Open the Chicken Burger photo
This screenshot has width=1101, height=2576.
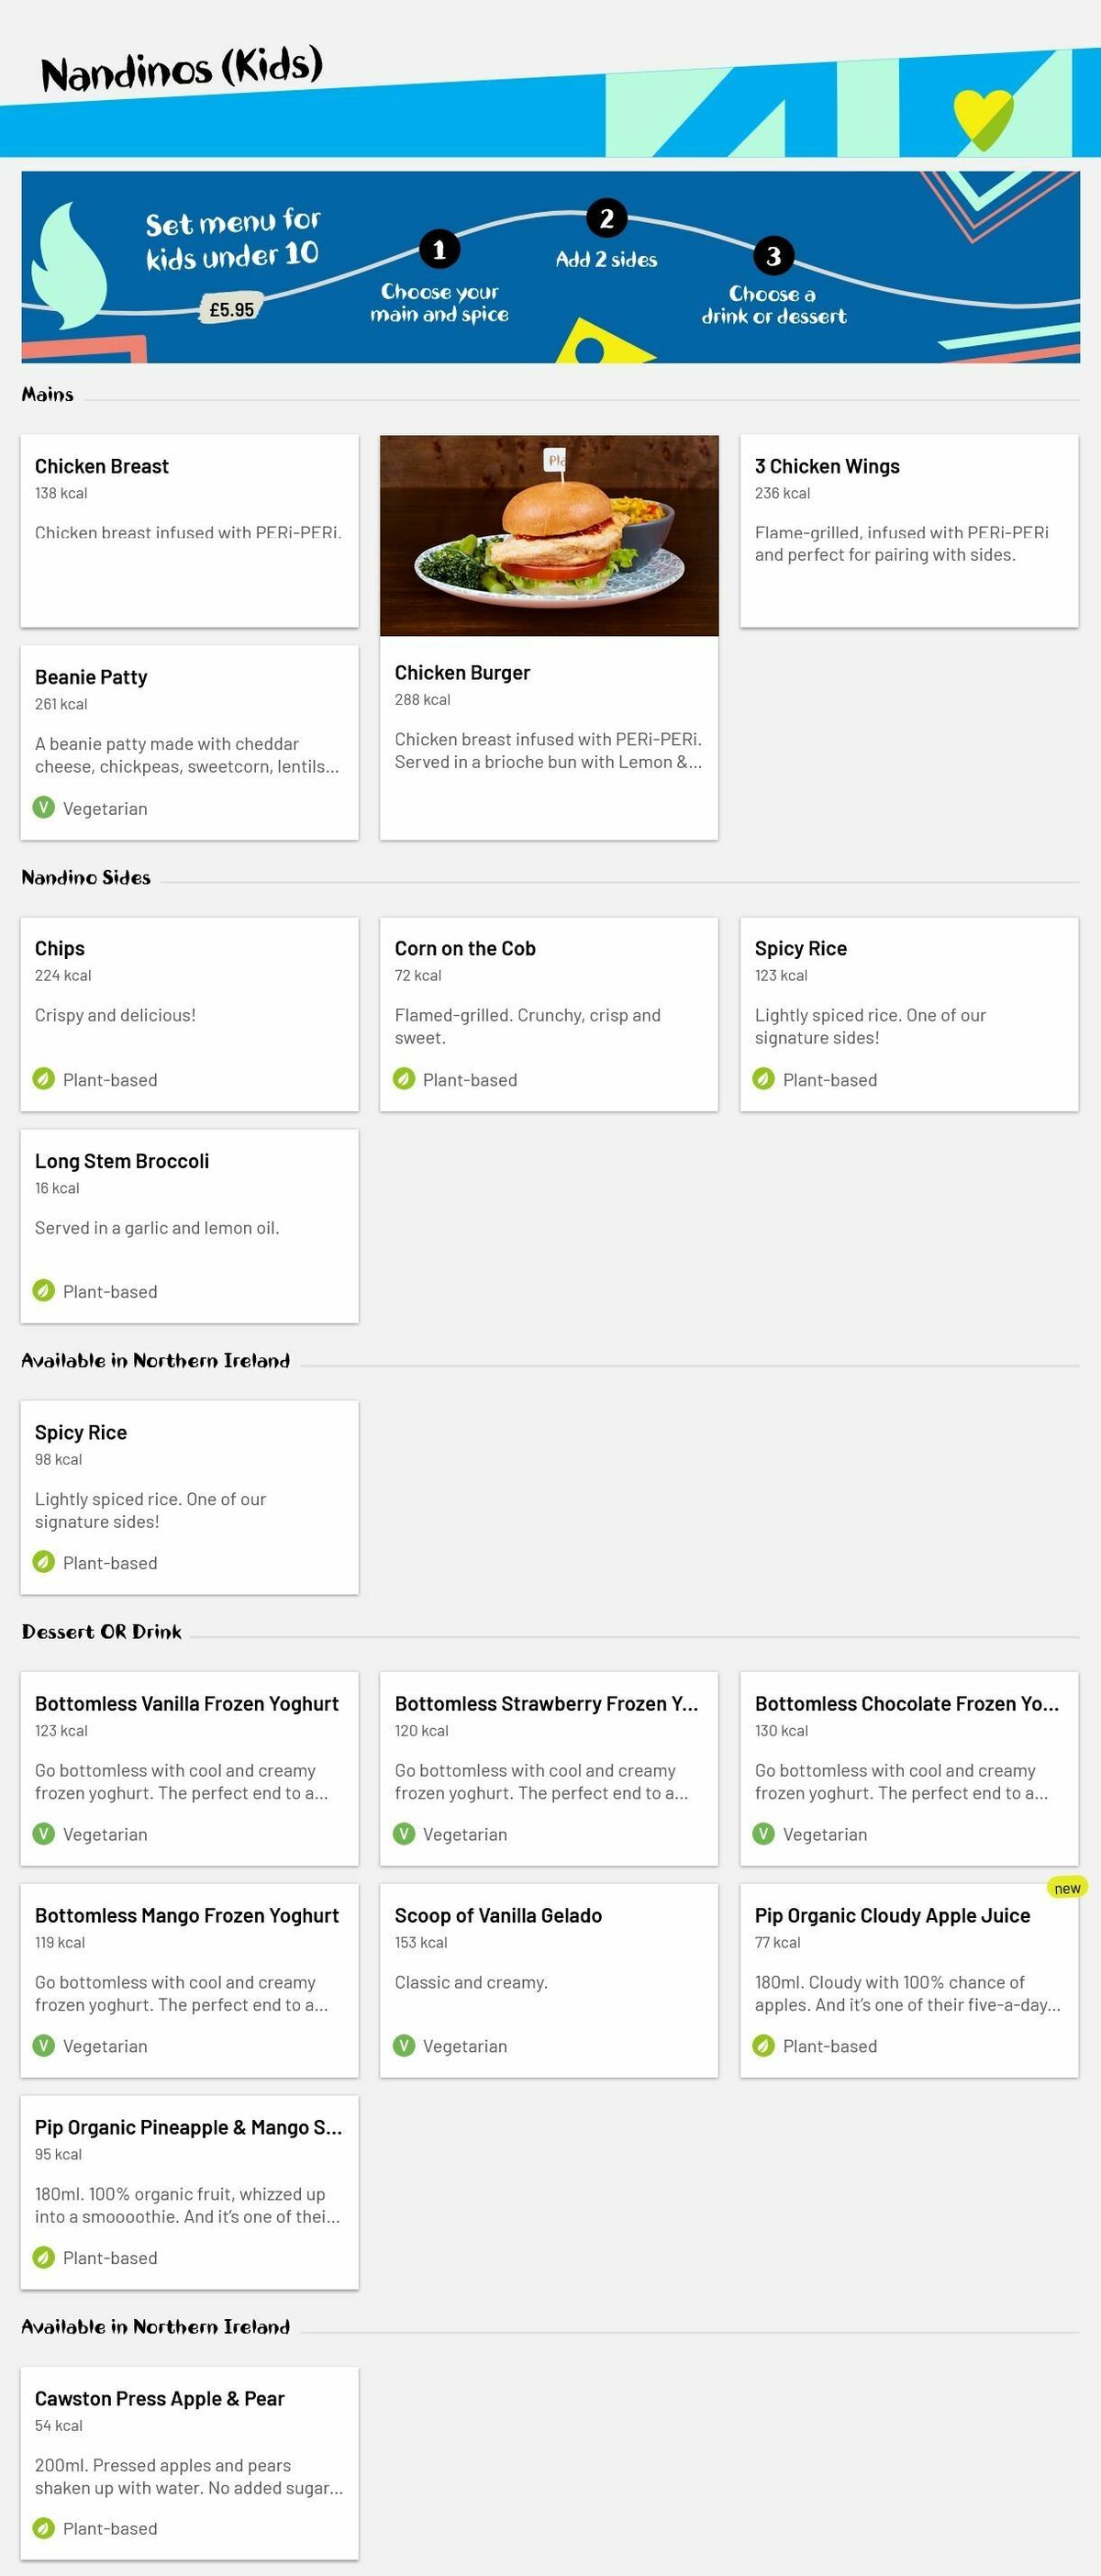click(549, 535)
